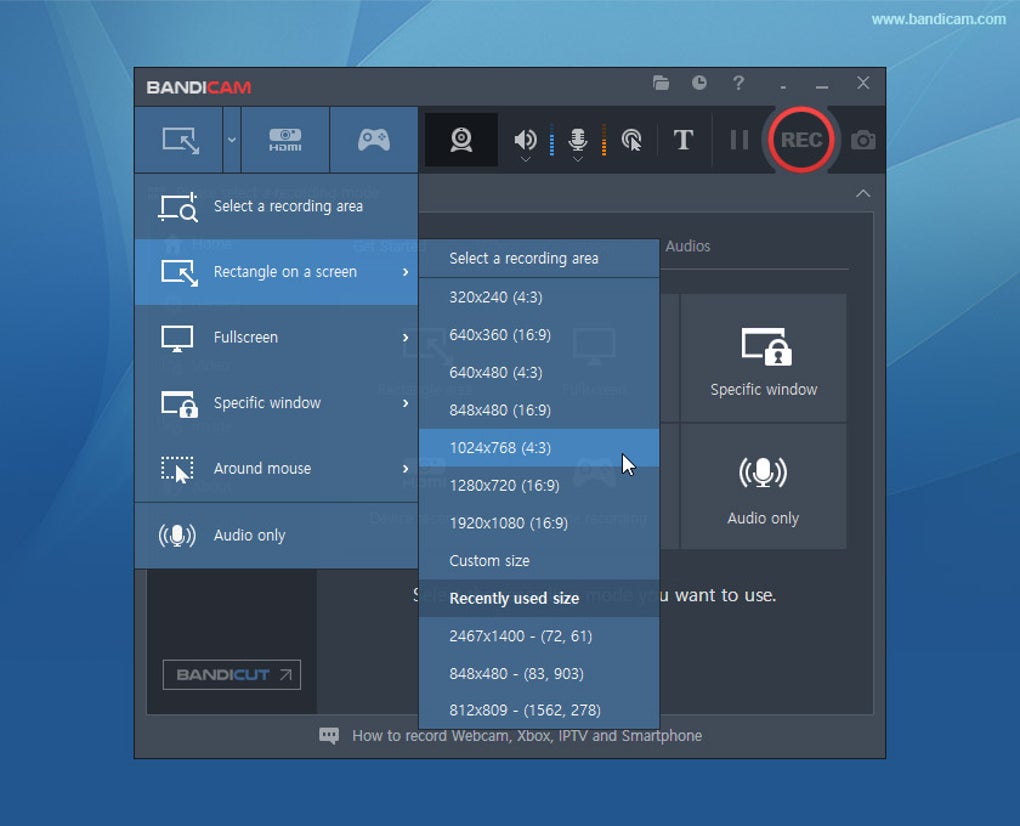This screenshot has width=1020, height=826.
Task: Select the microphone icon
Action: tap(577, 138)
